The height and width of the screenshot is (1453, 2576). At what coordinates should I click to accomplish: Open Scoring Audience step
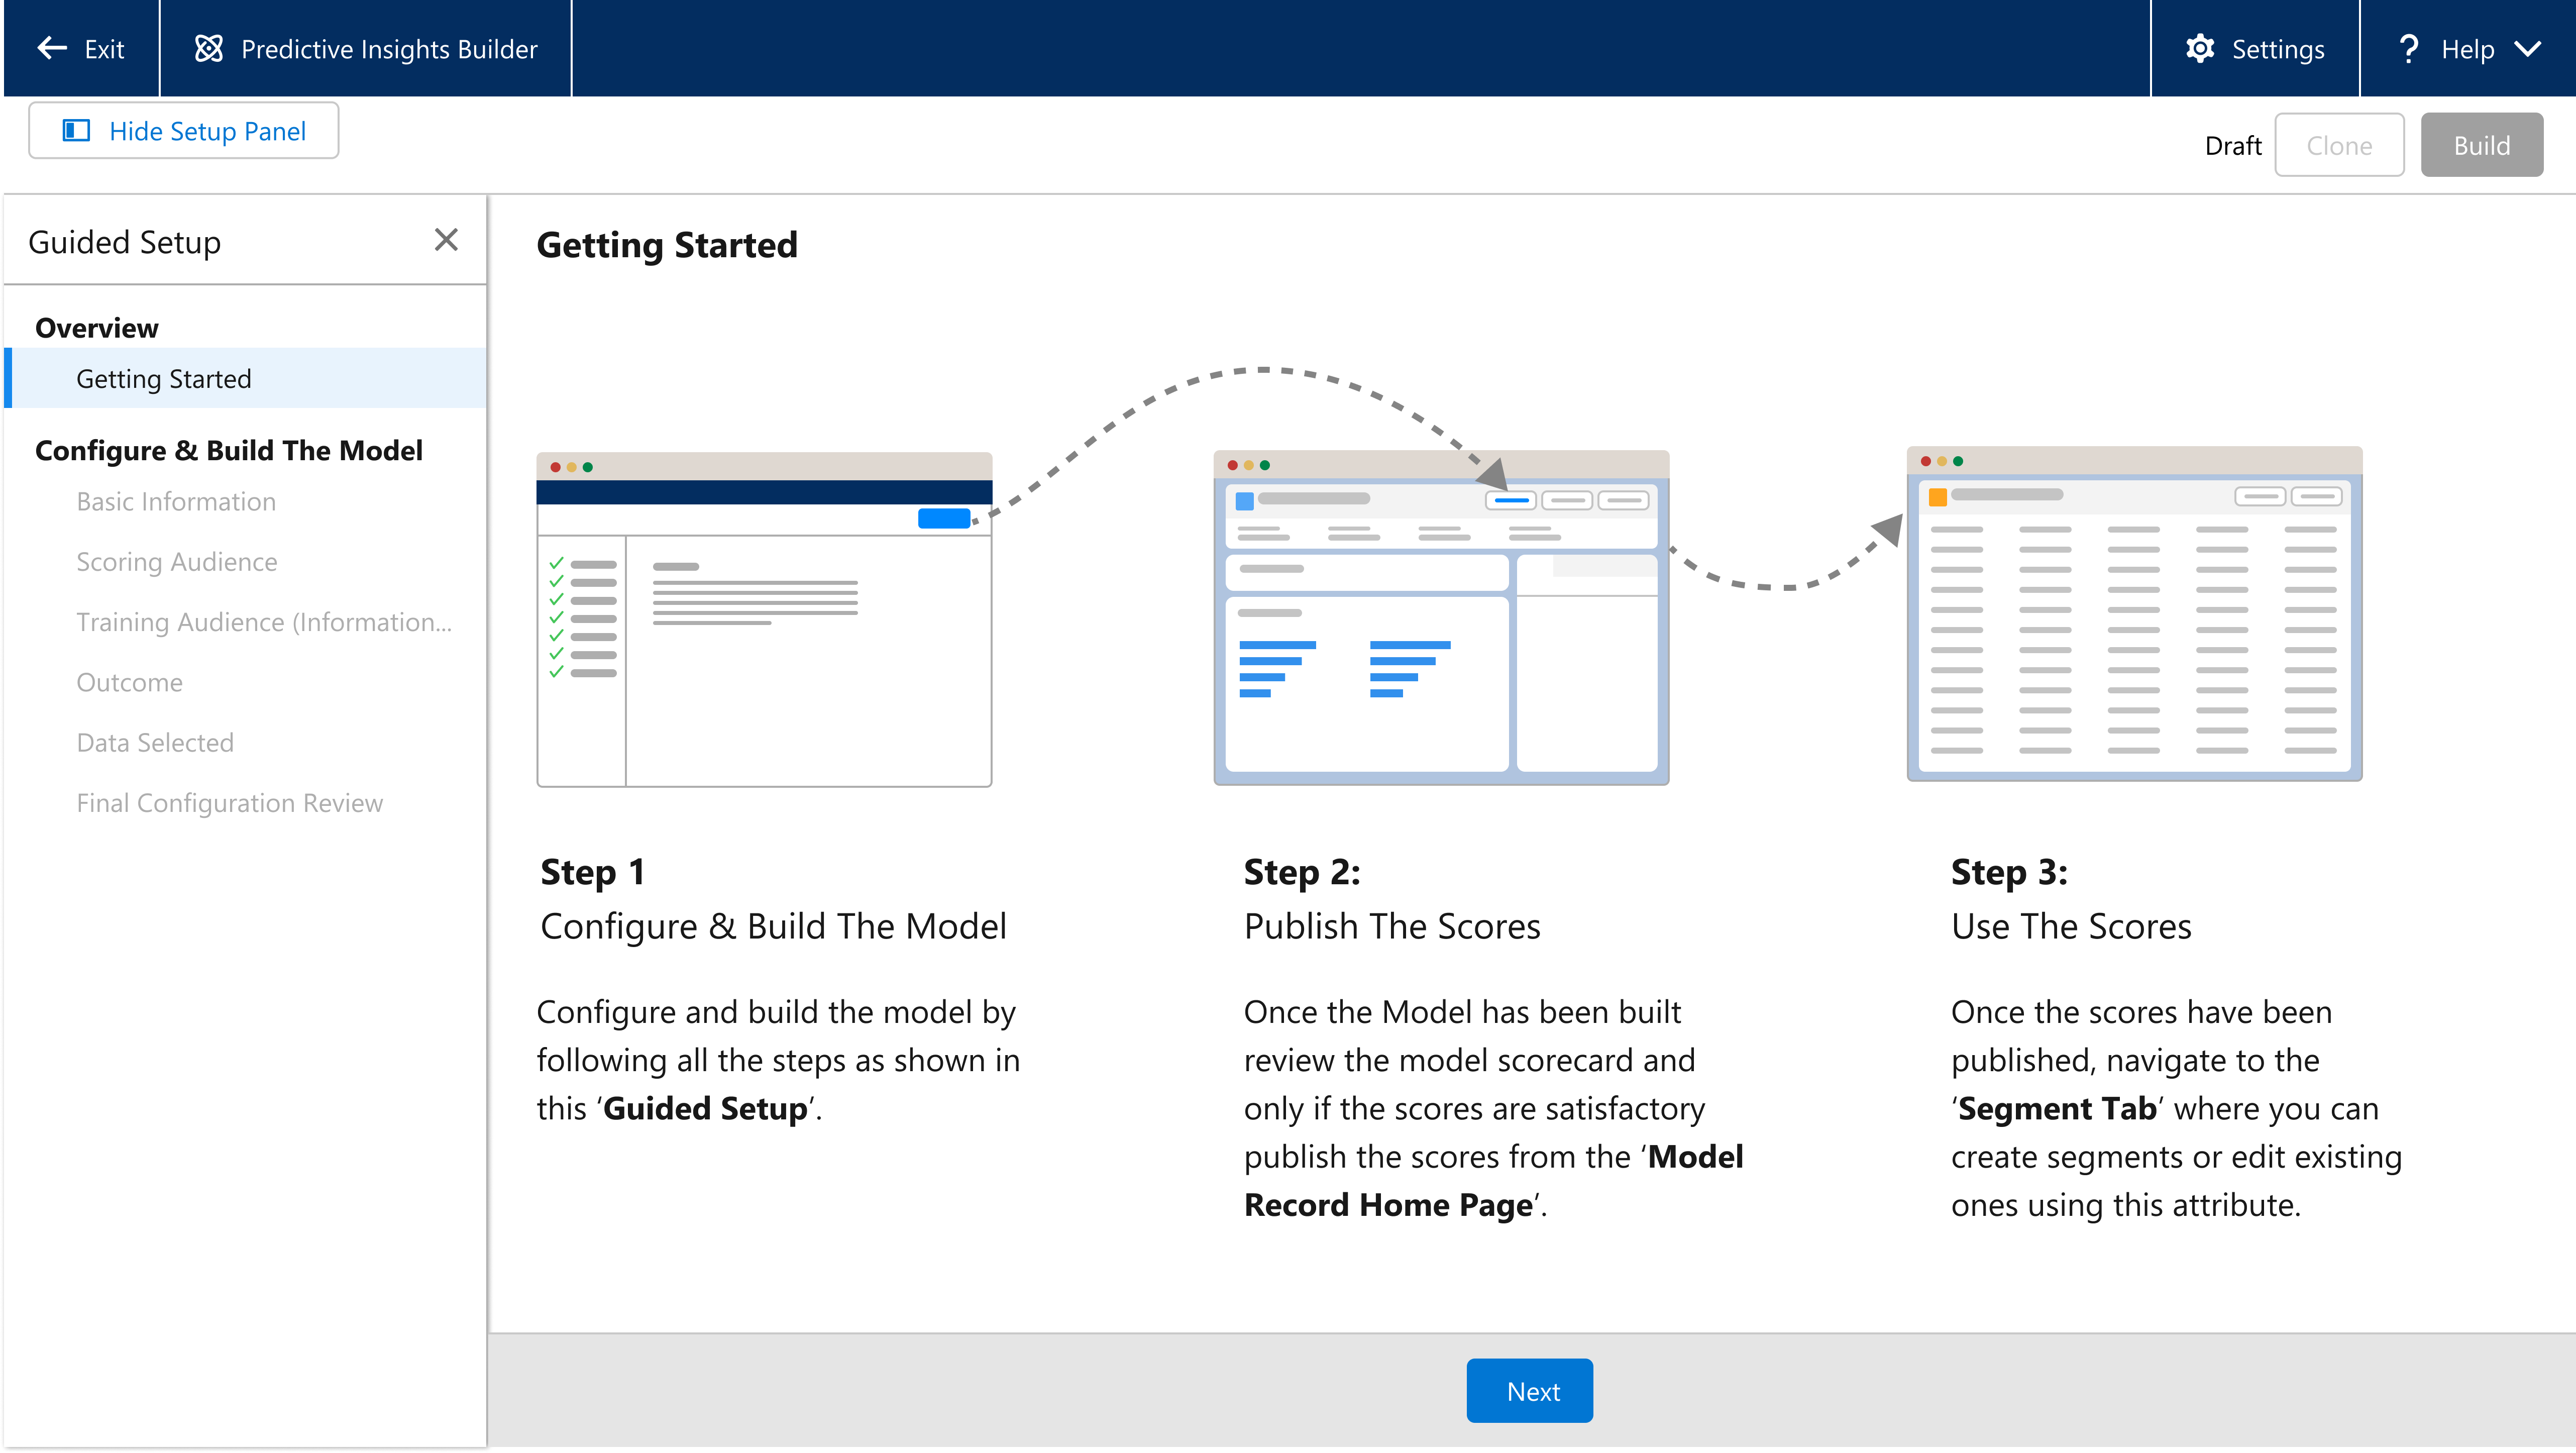tap(177, 561)
